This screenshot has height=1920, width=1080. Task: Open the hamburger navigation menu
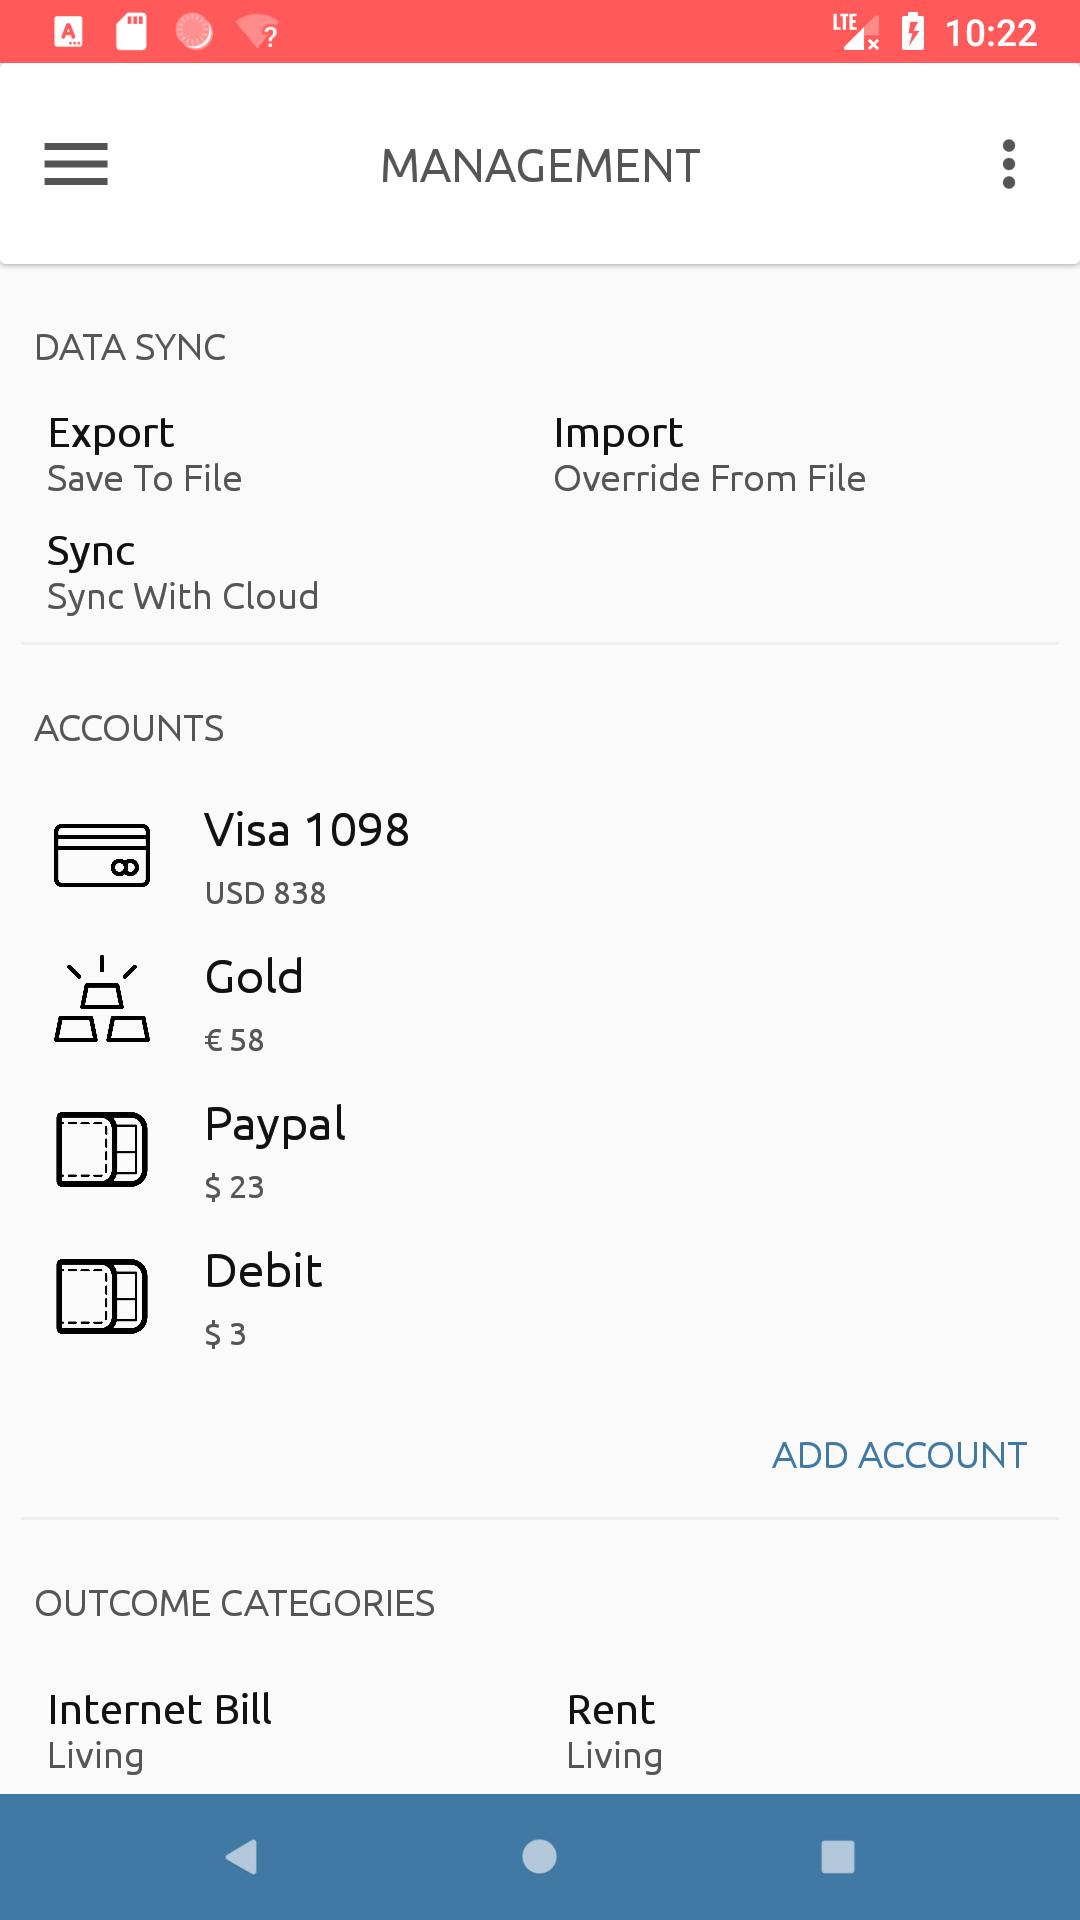coord(76,164)
